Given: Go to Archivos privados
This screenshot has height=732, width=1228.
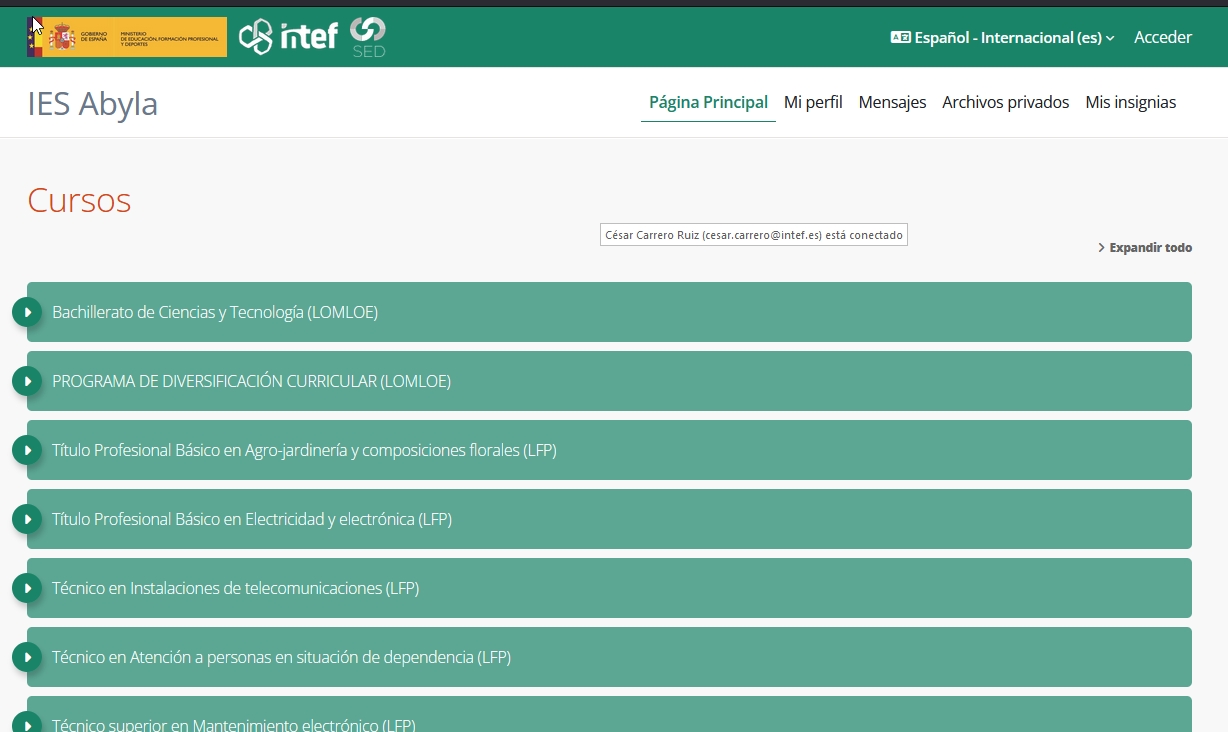Looking at the screenshot, I should [1006, 102].
